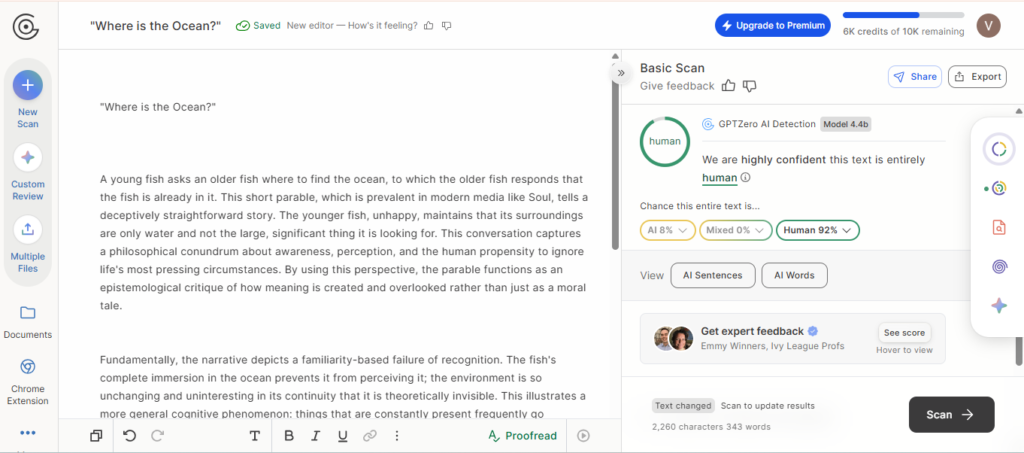
Task: Collapse the scan panel with double chevron
Action: (621, 73)
